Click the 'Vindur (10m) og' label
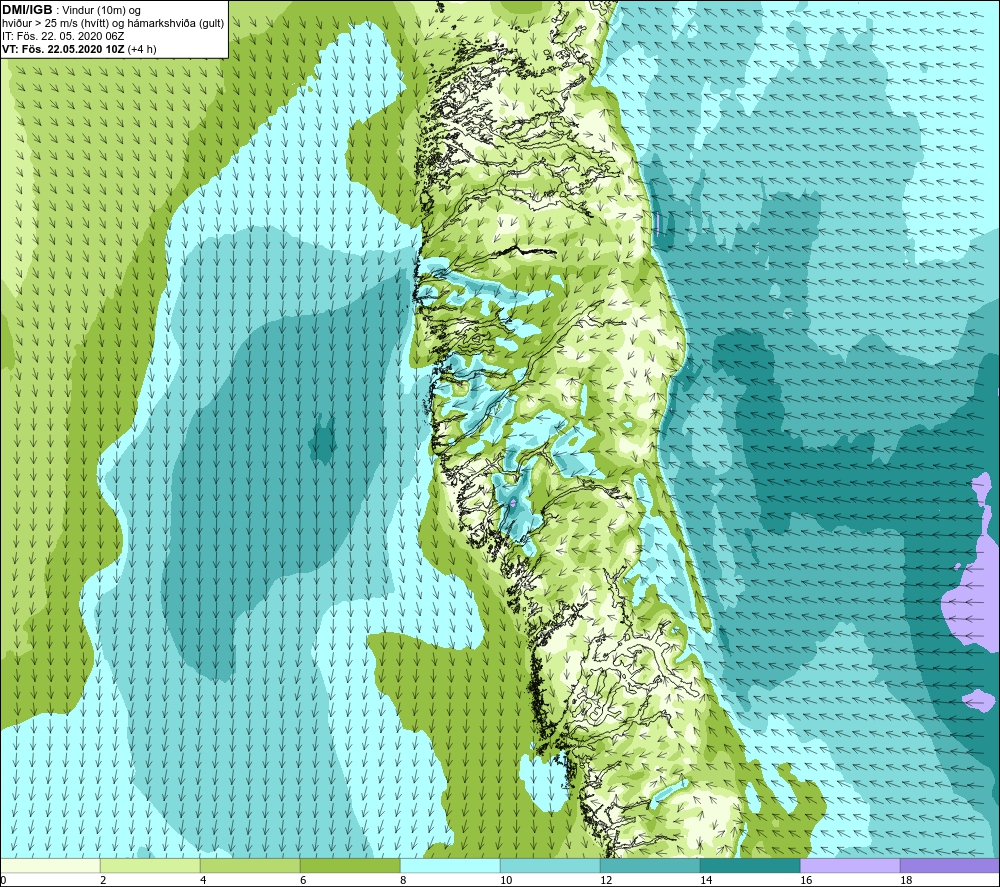1000x887 pixels. coord(103,11)
